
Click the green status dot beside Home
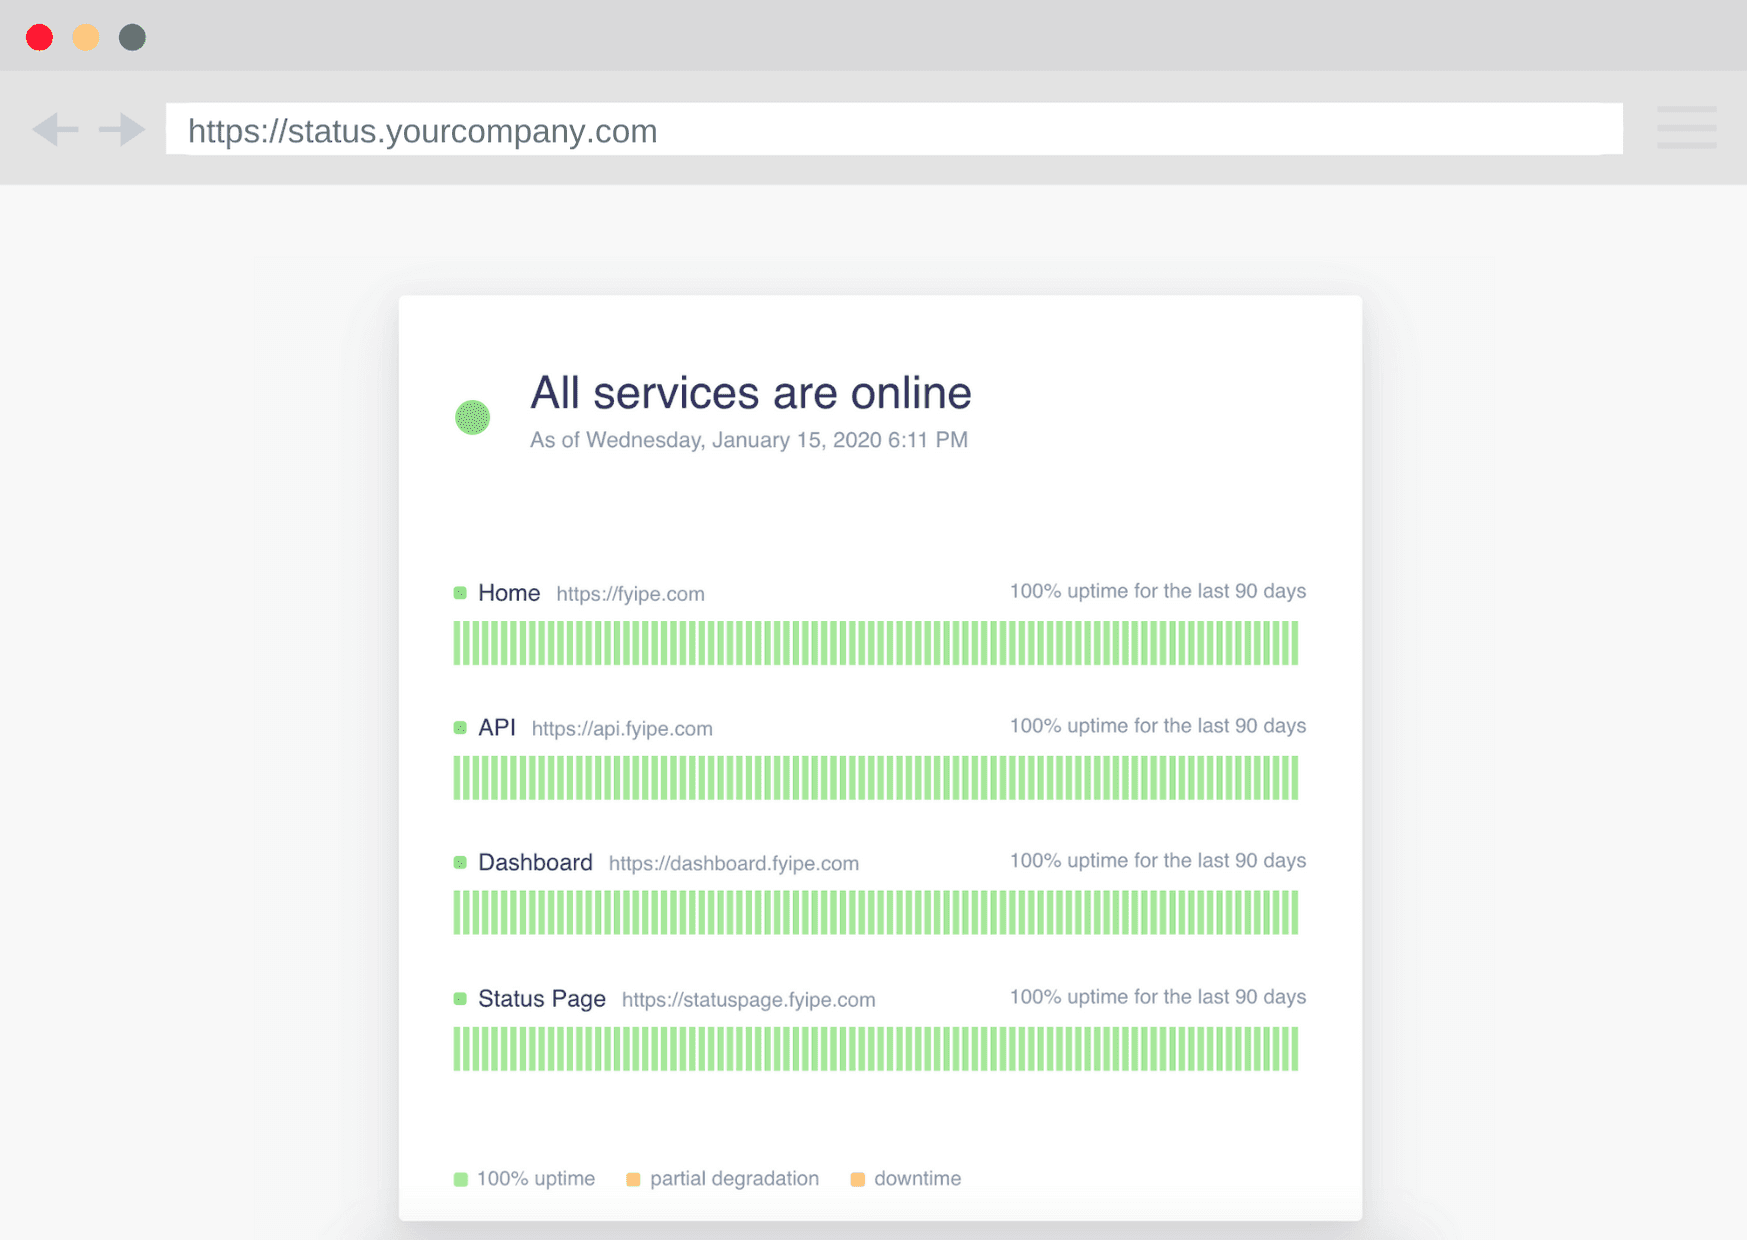460,593
